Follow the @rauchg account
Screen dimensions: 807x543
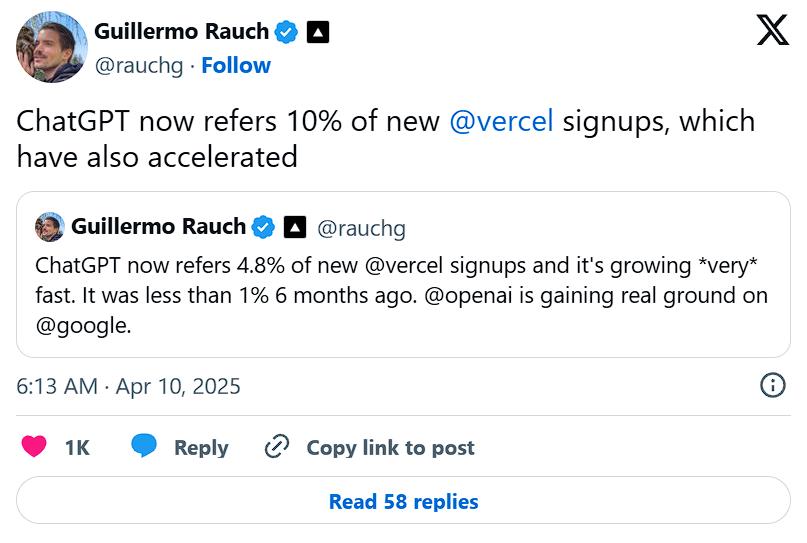[236, 66]
